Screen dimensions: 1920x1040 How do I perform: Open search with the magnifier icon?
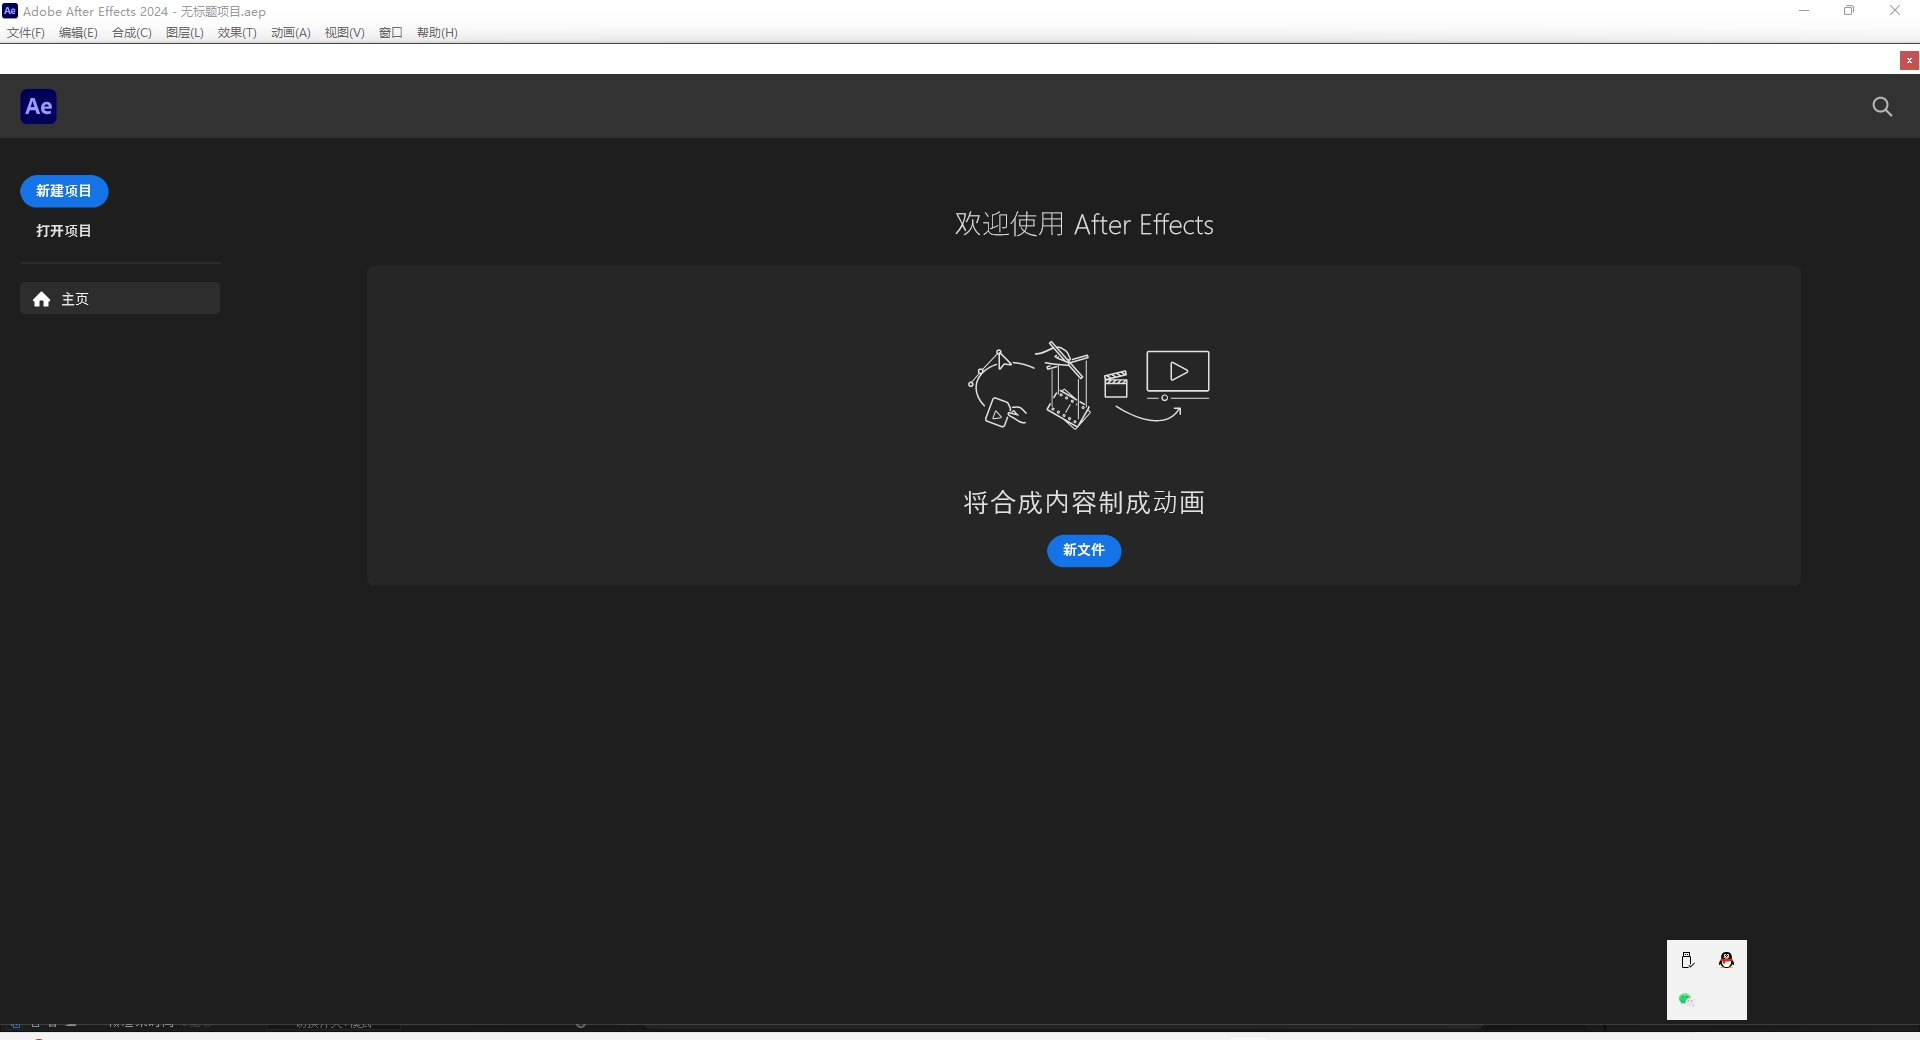tap(1882, 106)
